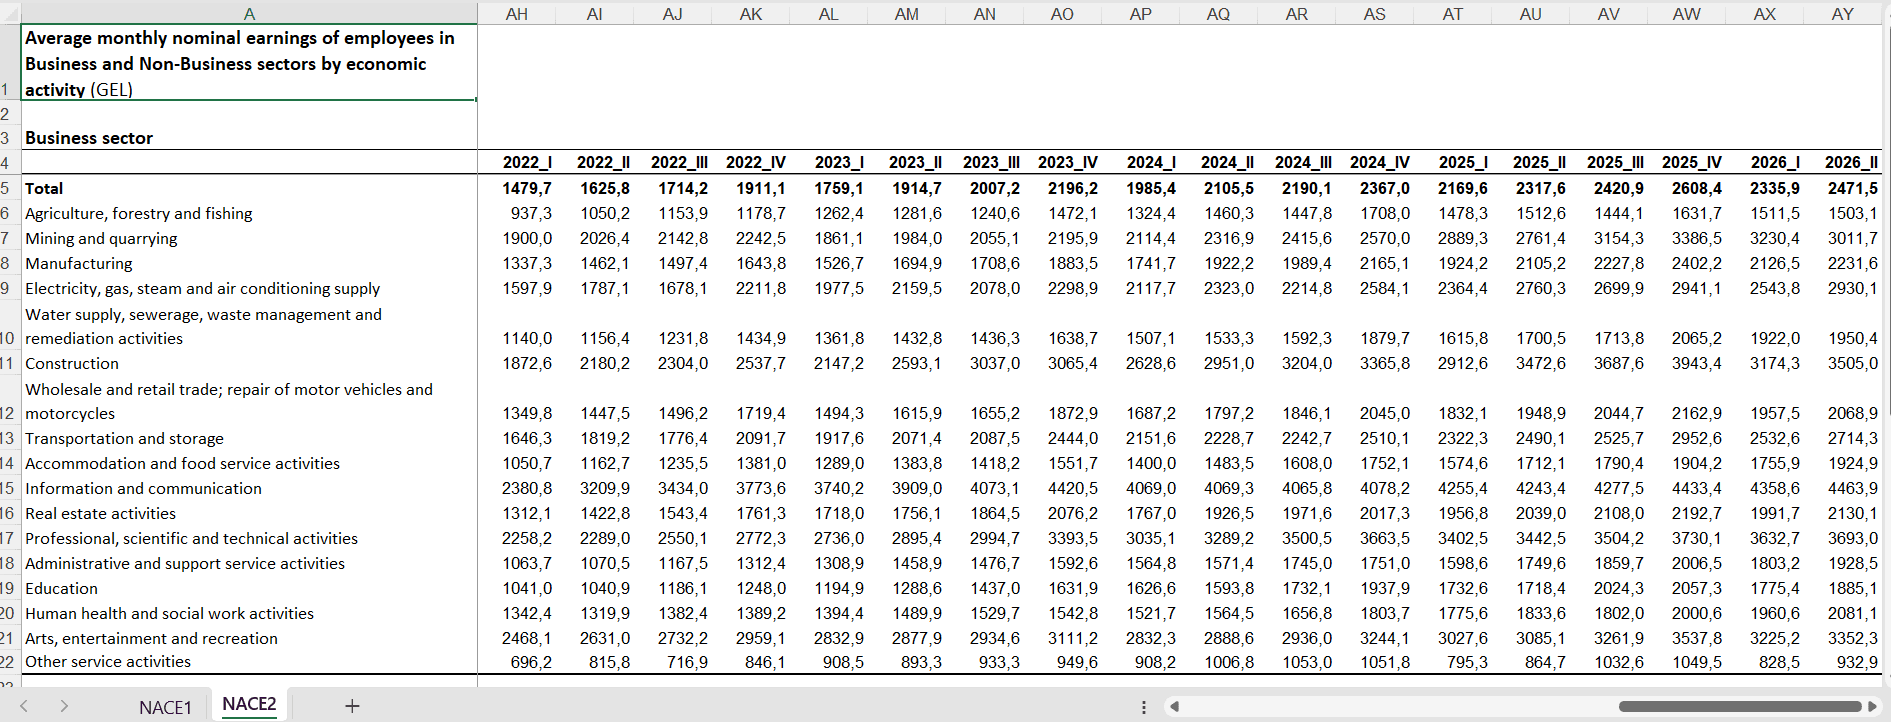
Task: Switch to the NACE1 sheet tab
Action: tap(165, 707)
